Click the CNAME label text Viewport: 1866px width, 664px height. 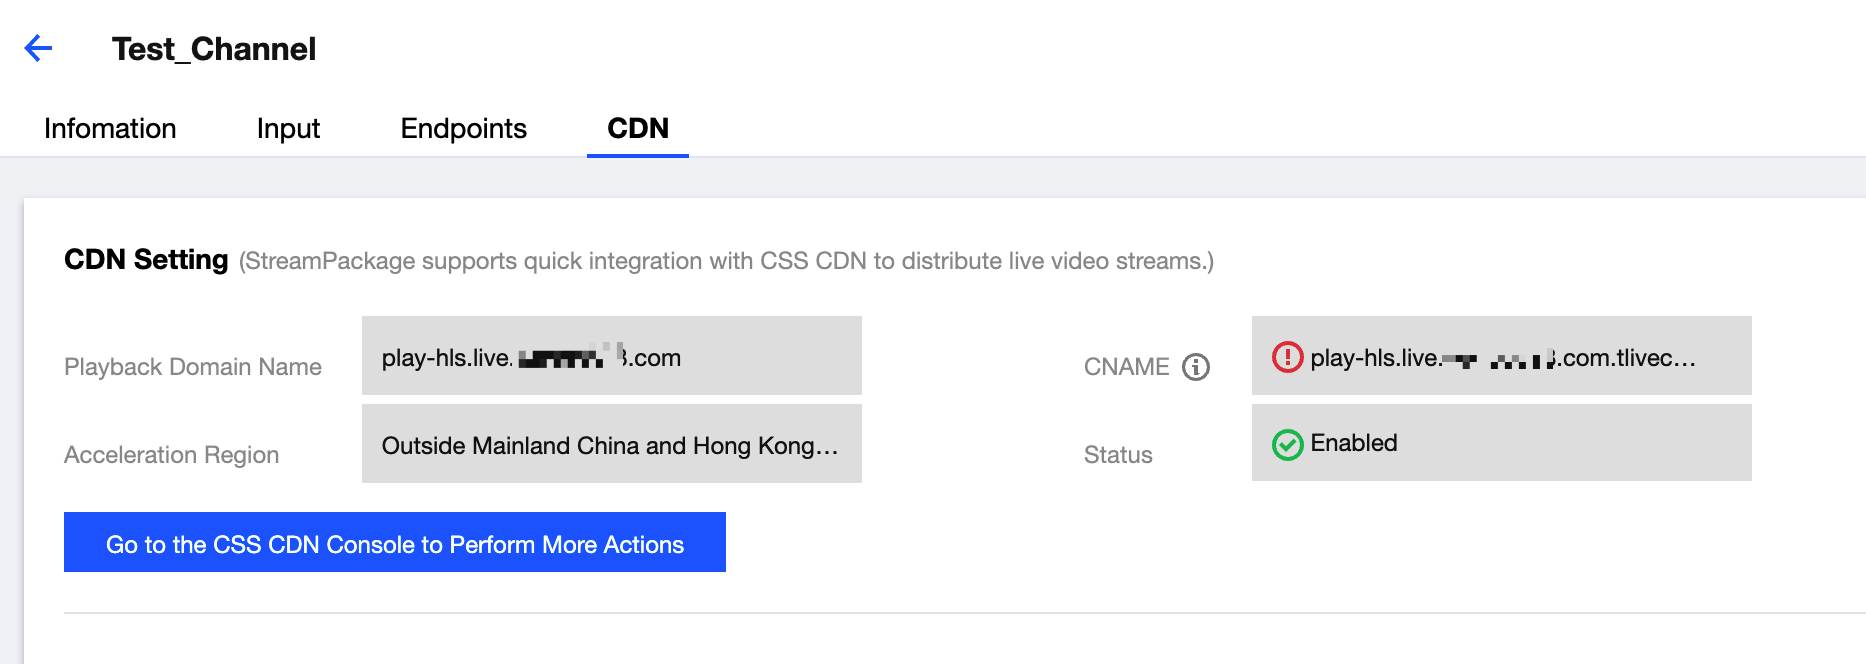(1126, 367)
